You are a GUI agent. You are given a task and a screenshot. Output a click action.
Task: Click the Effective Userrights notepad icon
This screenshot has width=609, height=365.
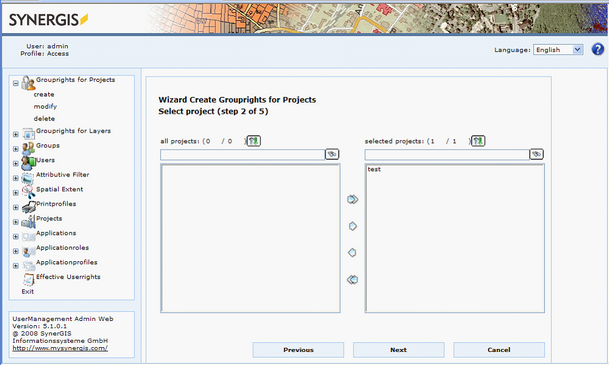tap(28, 280)
